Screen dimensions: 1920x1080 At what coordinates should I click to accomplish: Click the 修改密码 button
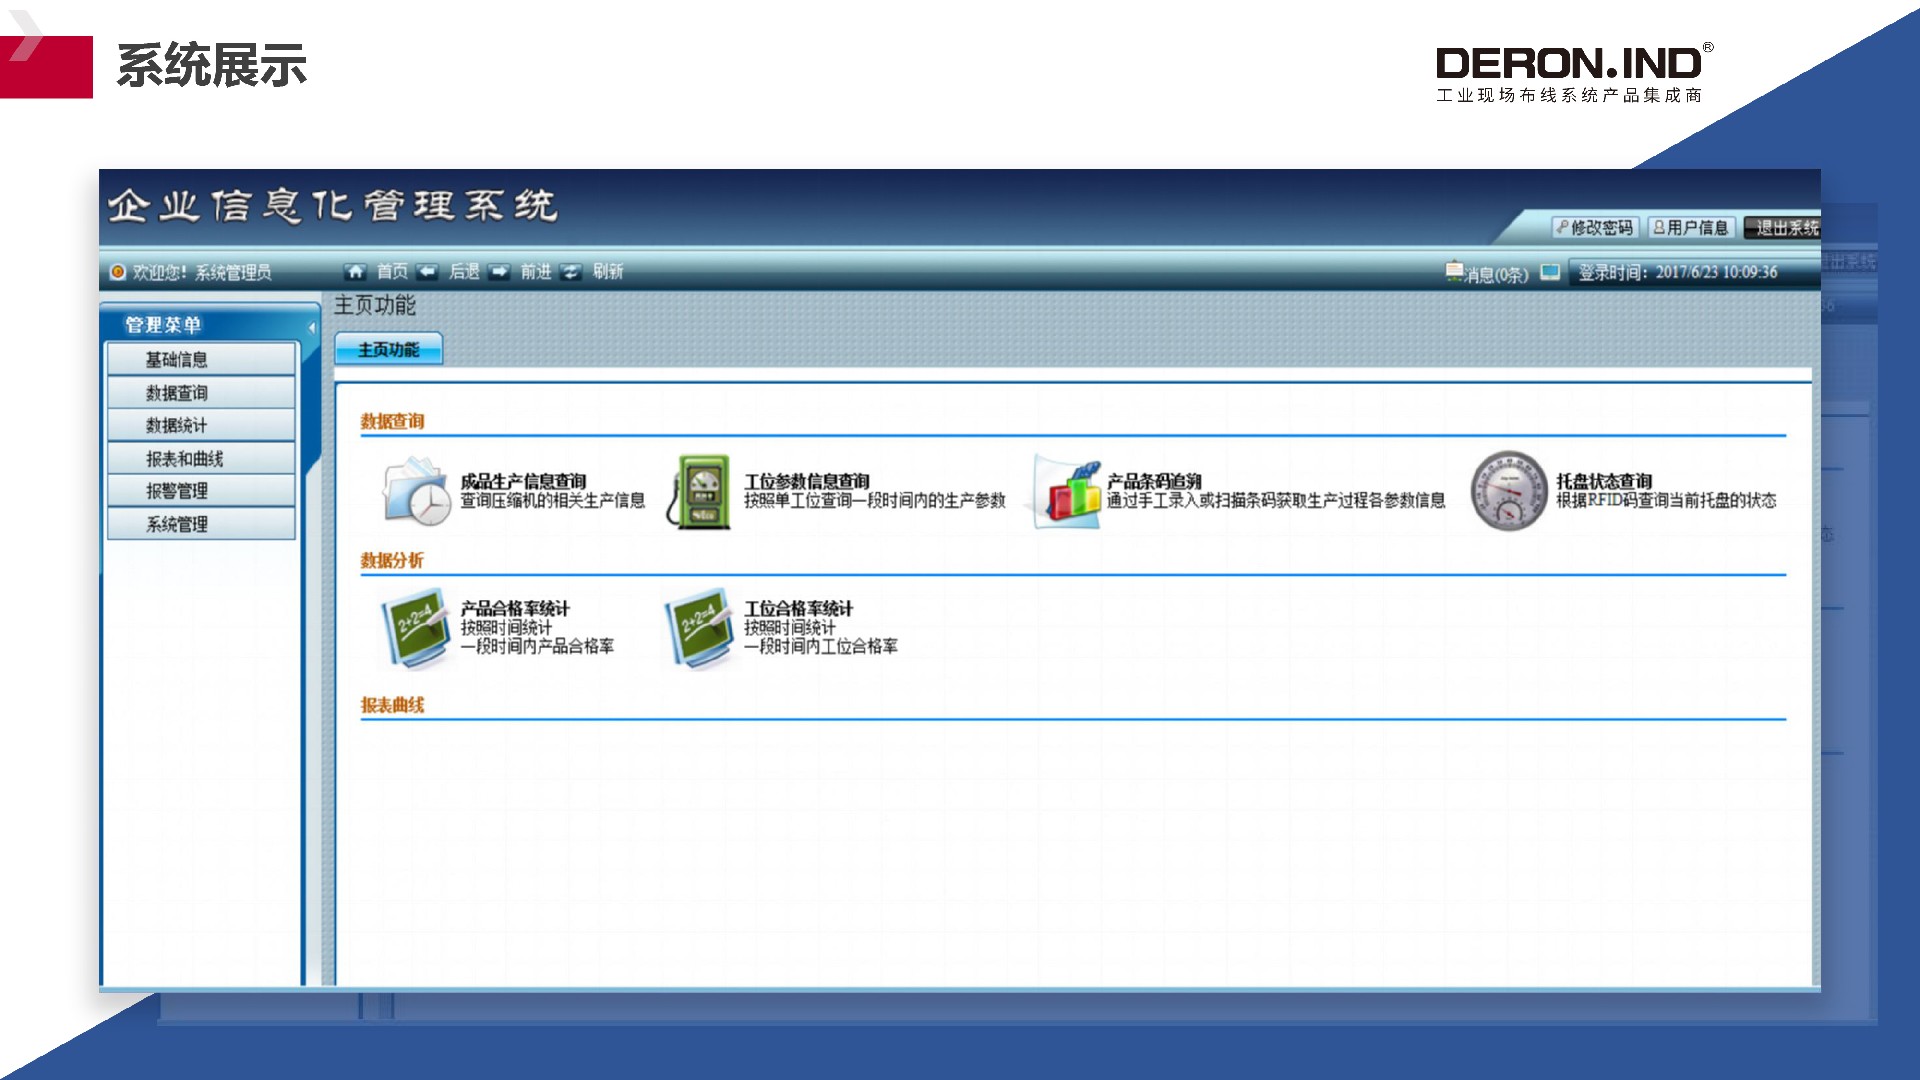click(x=1594, y=228)
